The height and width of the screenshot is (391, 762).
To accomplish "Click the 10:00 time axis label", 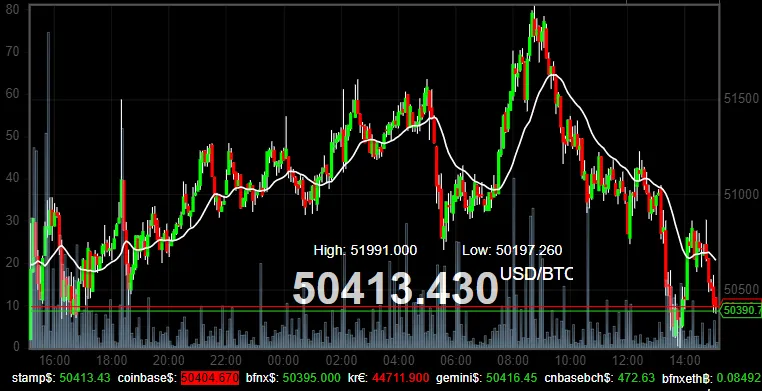I will 570,360.
